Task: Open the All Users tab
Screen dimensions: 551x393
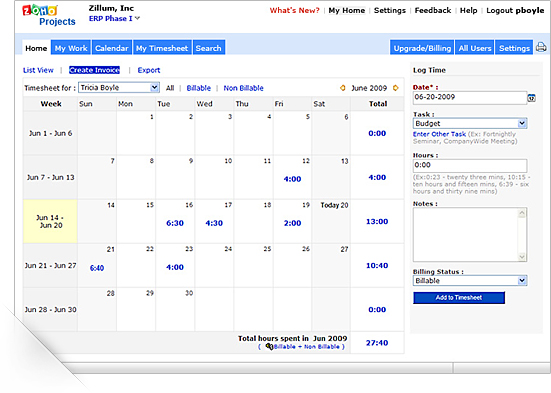Action: (x=475, y=48)
